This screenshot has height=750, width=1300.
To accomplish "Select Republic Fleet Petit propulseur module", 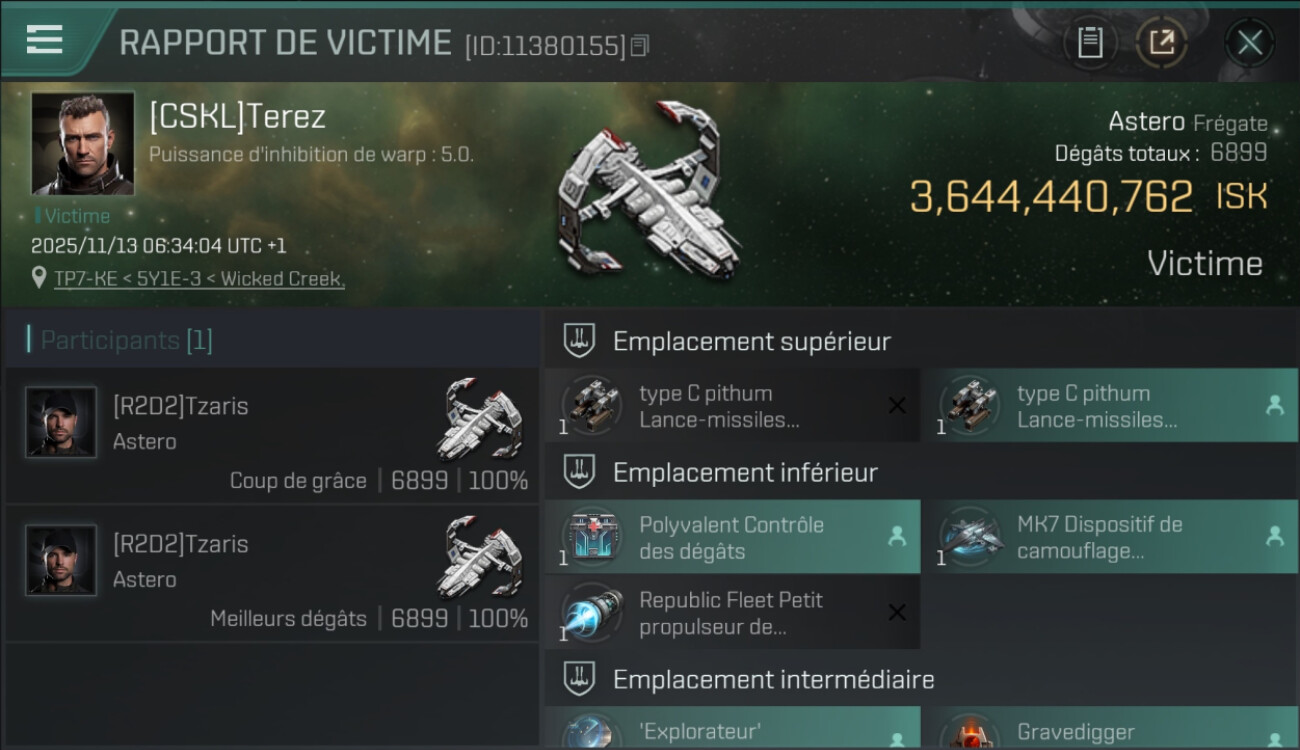I will tap(732, 612).
